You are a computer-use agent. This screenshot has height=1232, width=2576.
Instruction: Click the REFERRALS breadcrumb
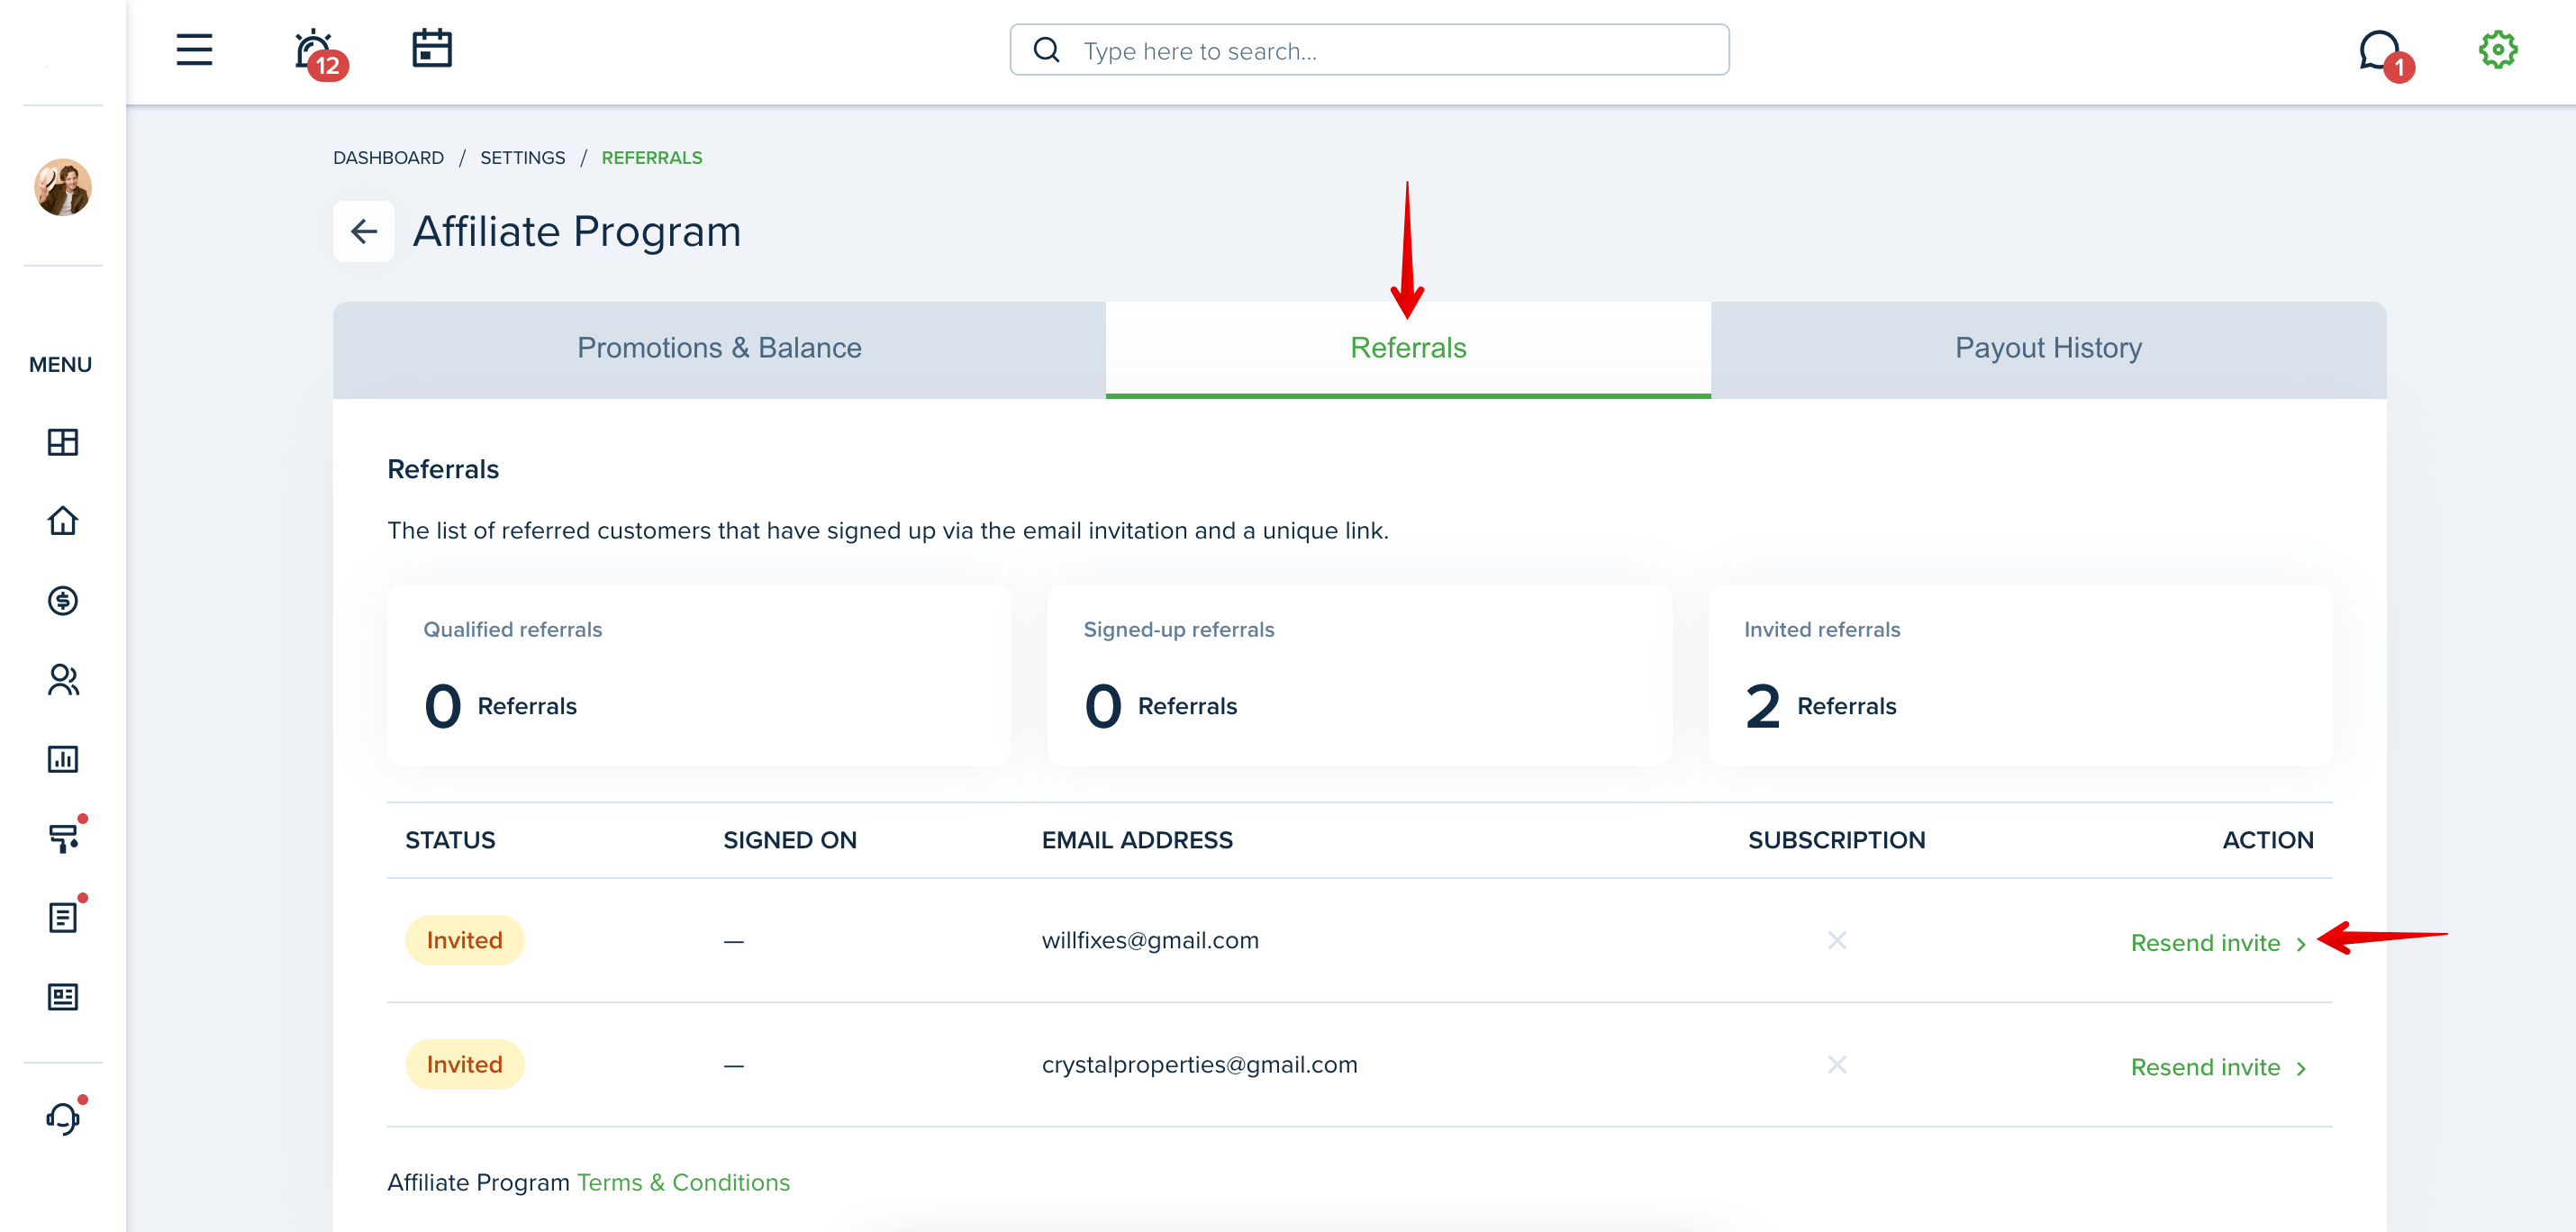[x=652, y=158]
